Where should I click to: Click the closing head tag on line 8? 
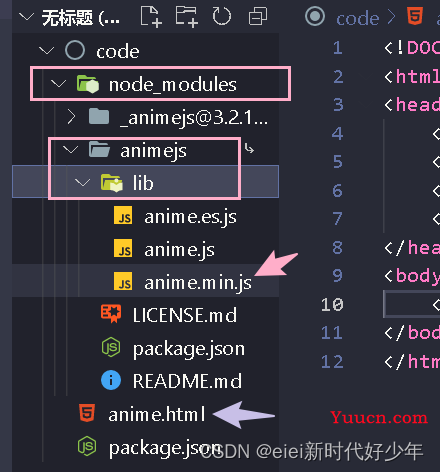[424, 247]
